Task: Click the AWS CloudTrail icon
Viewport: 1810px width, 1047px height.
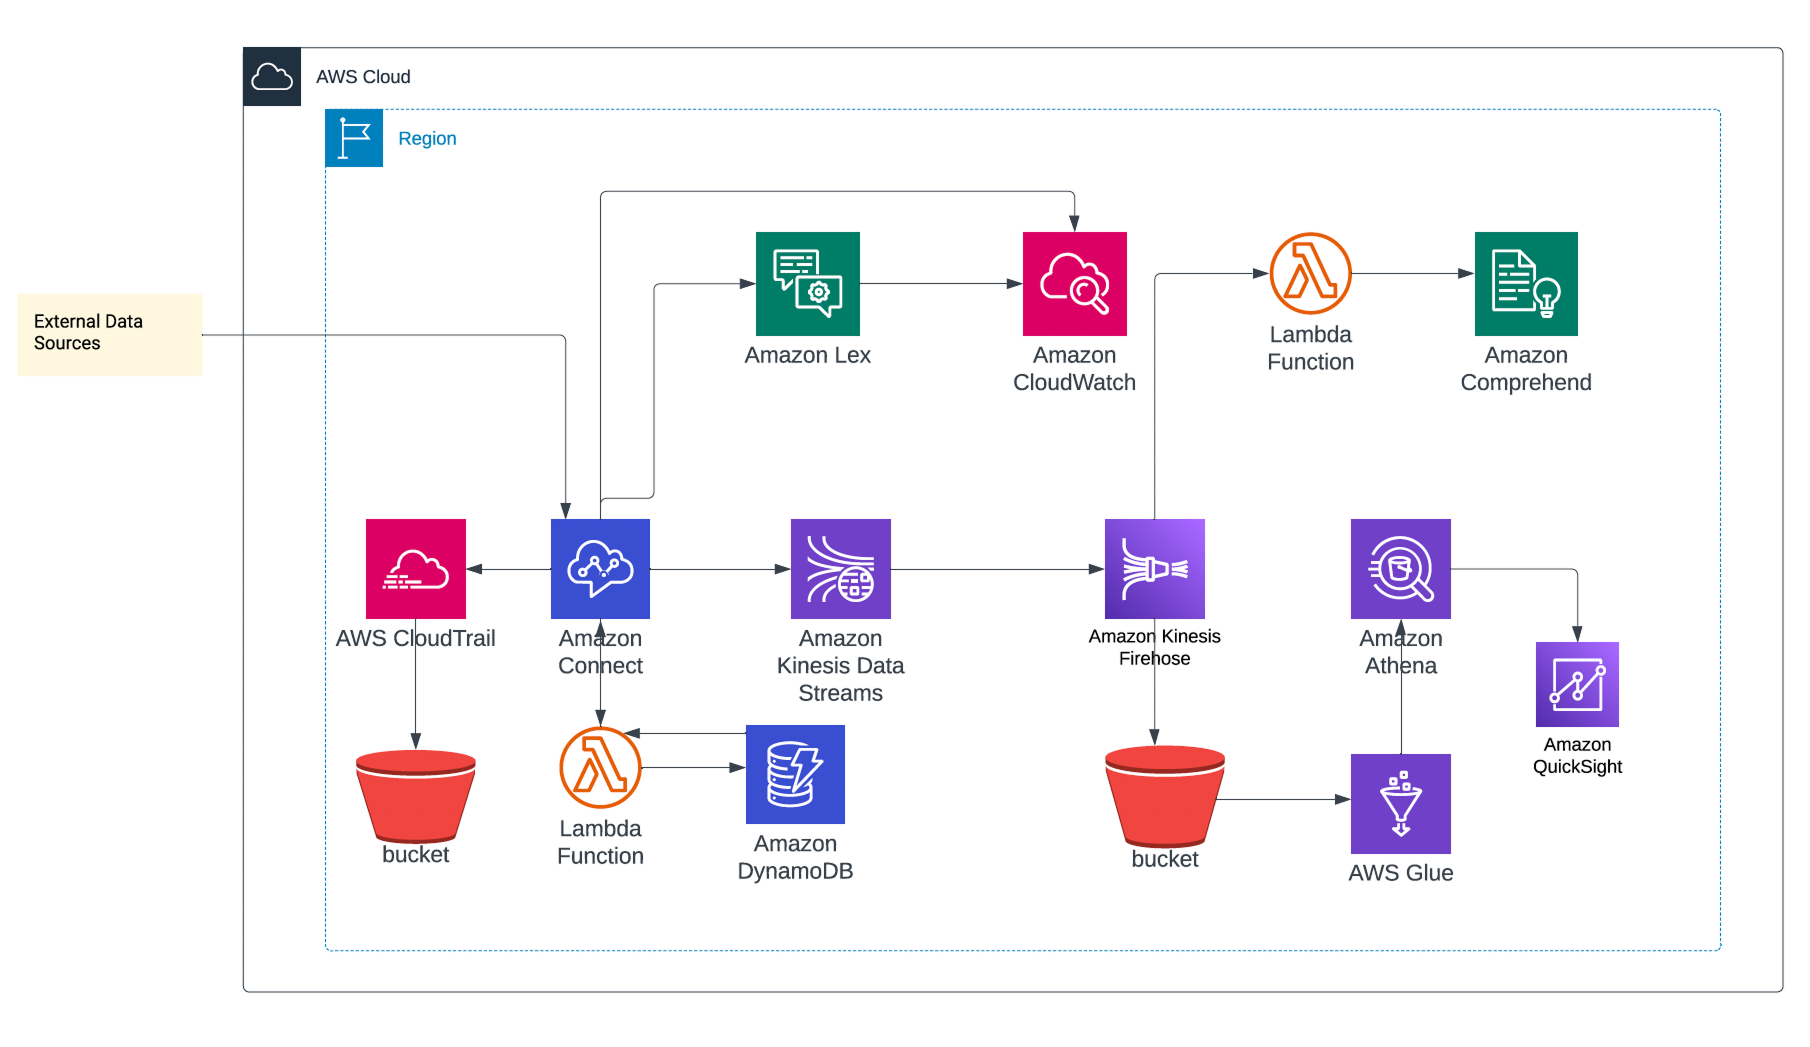Action: click(416, 569)
